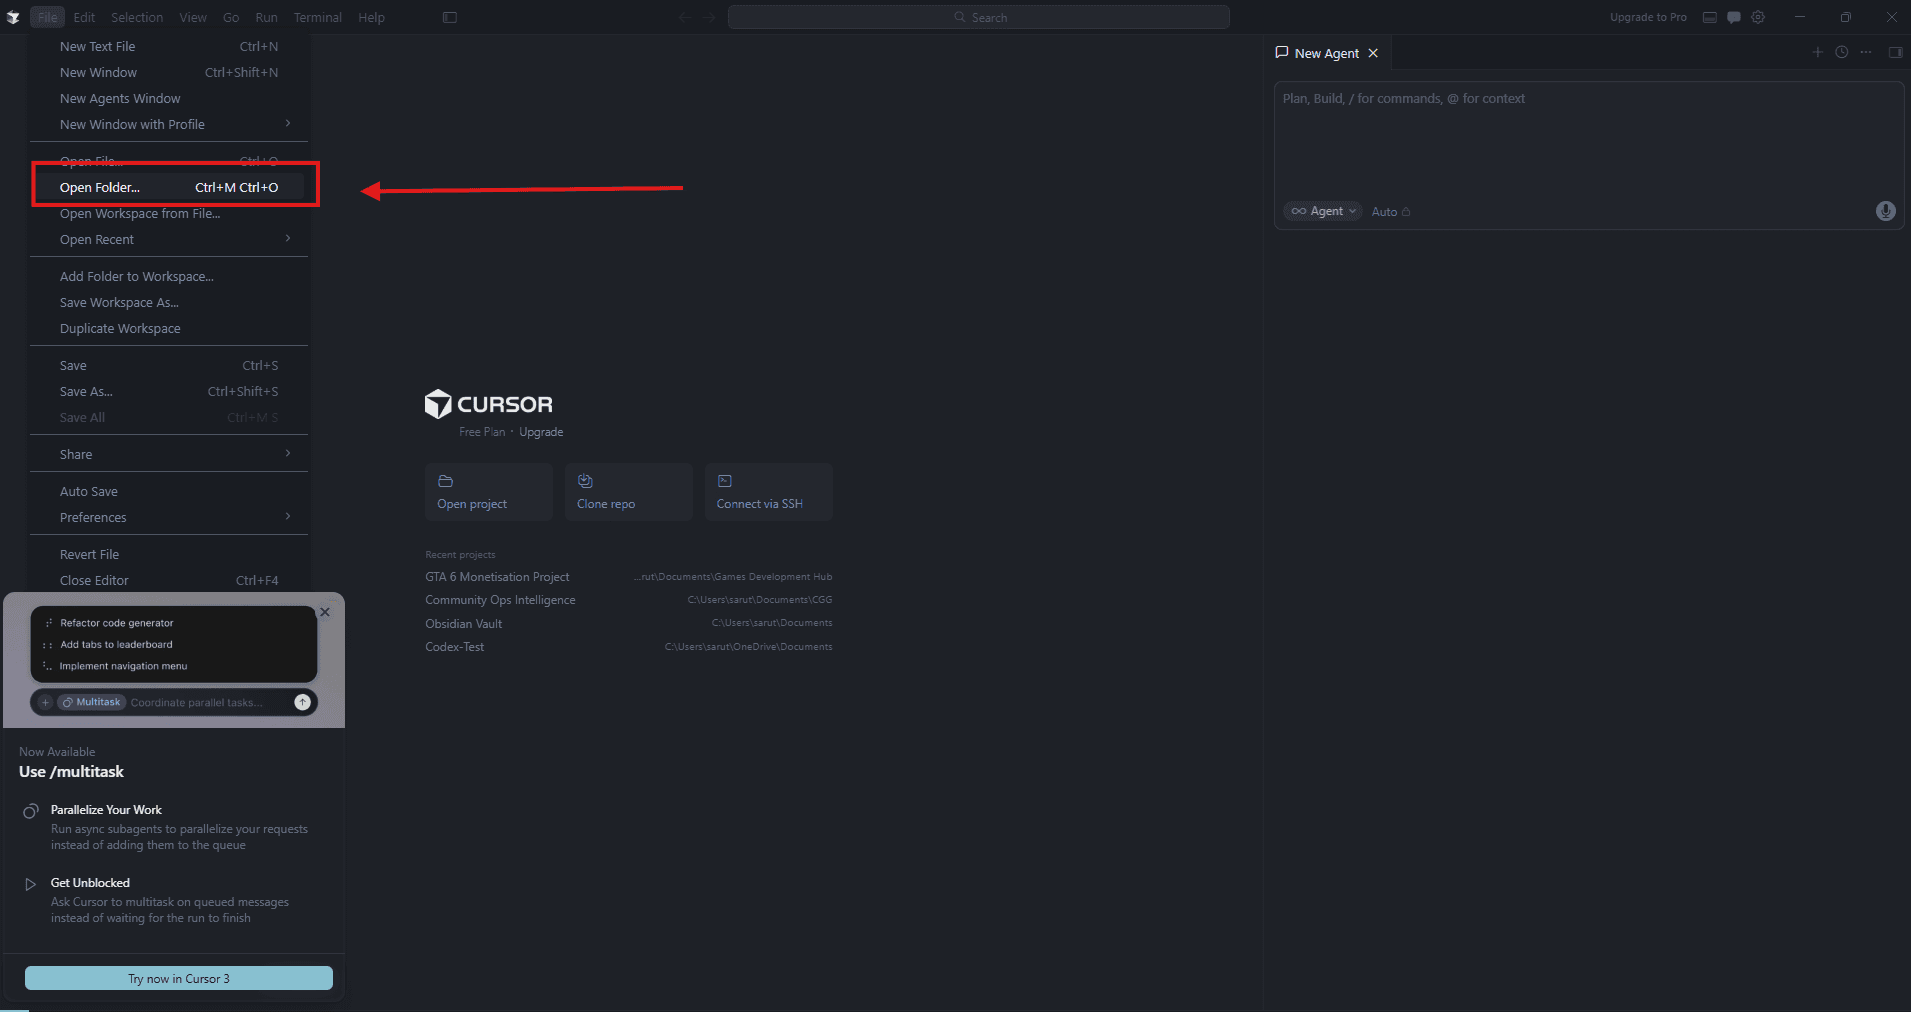Open the Terminal menu
Screen dimensions: 1911x1012
(318, 17)
